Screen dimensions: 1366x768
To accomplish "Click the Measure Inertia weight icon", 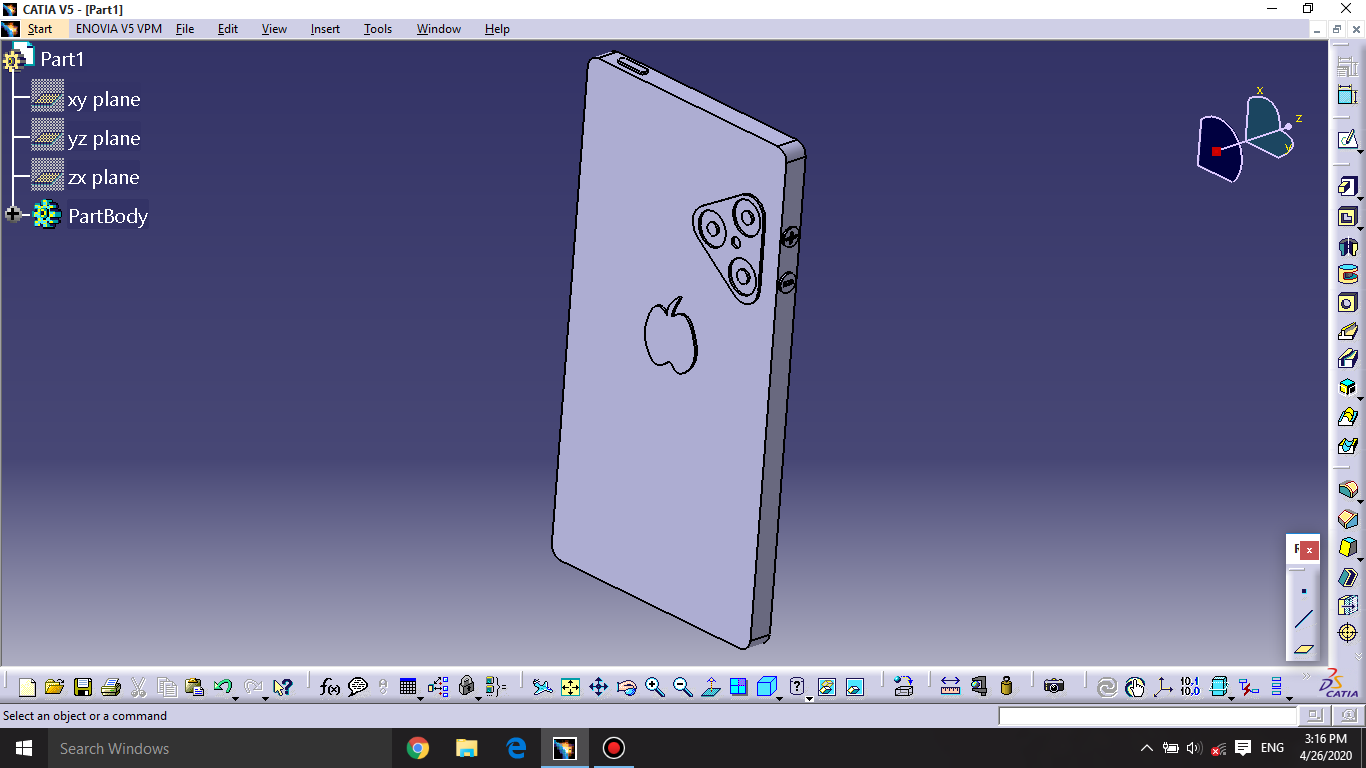I will [1006, 687].
